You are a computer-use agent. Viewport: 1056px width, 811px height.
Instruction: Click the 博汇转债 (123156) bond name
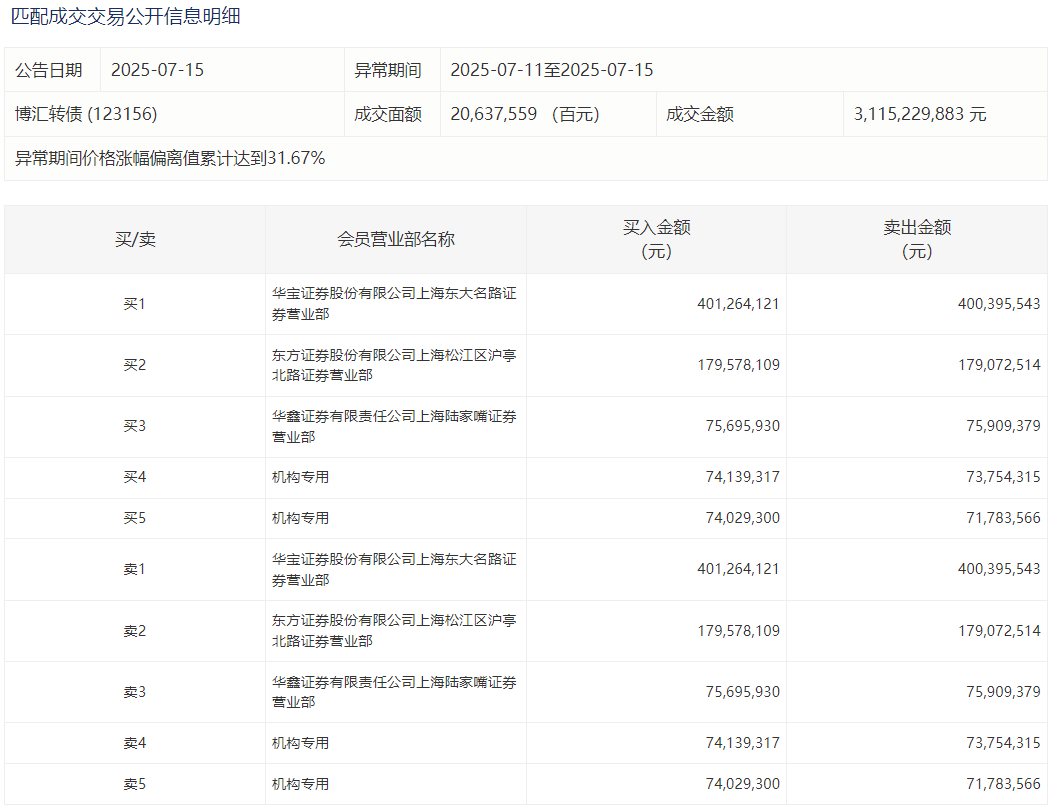pyautogui.click(x=86, y=114)
